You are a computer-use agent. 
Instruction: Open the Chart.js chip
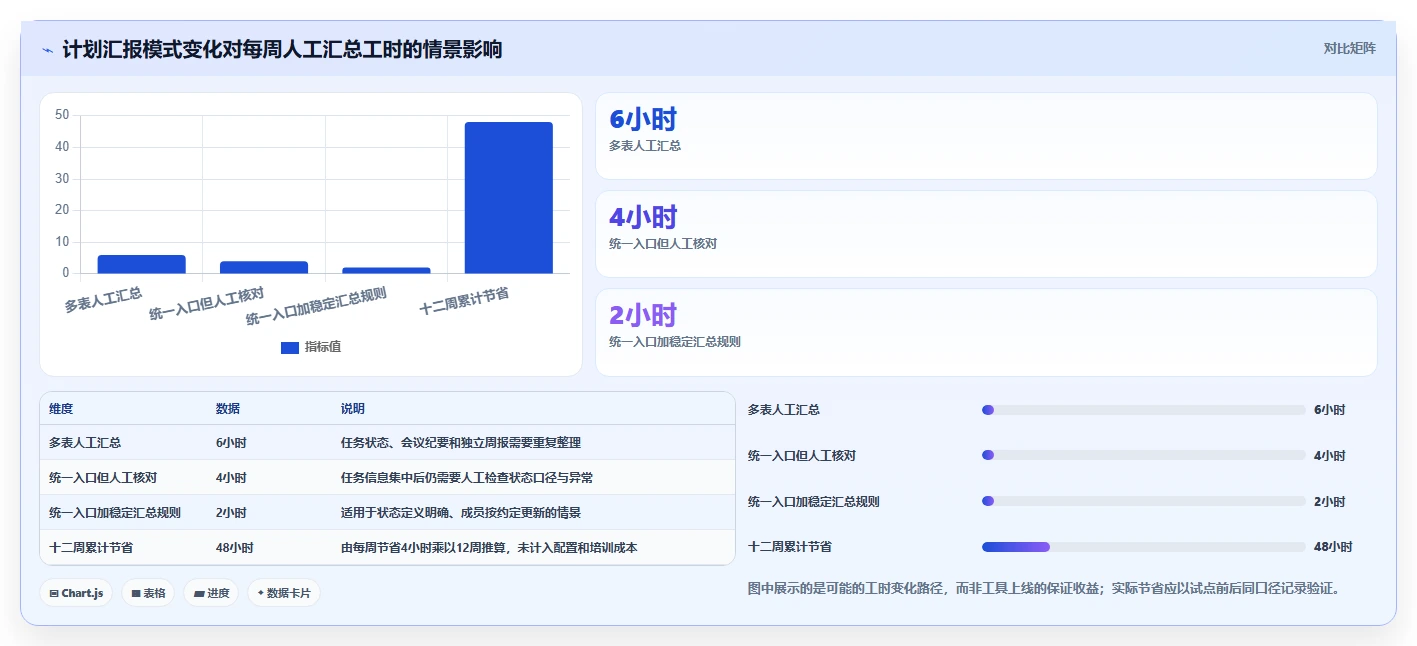pos(76,593)
